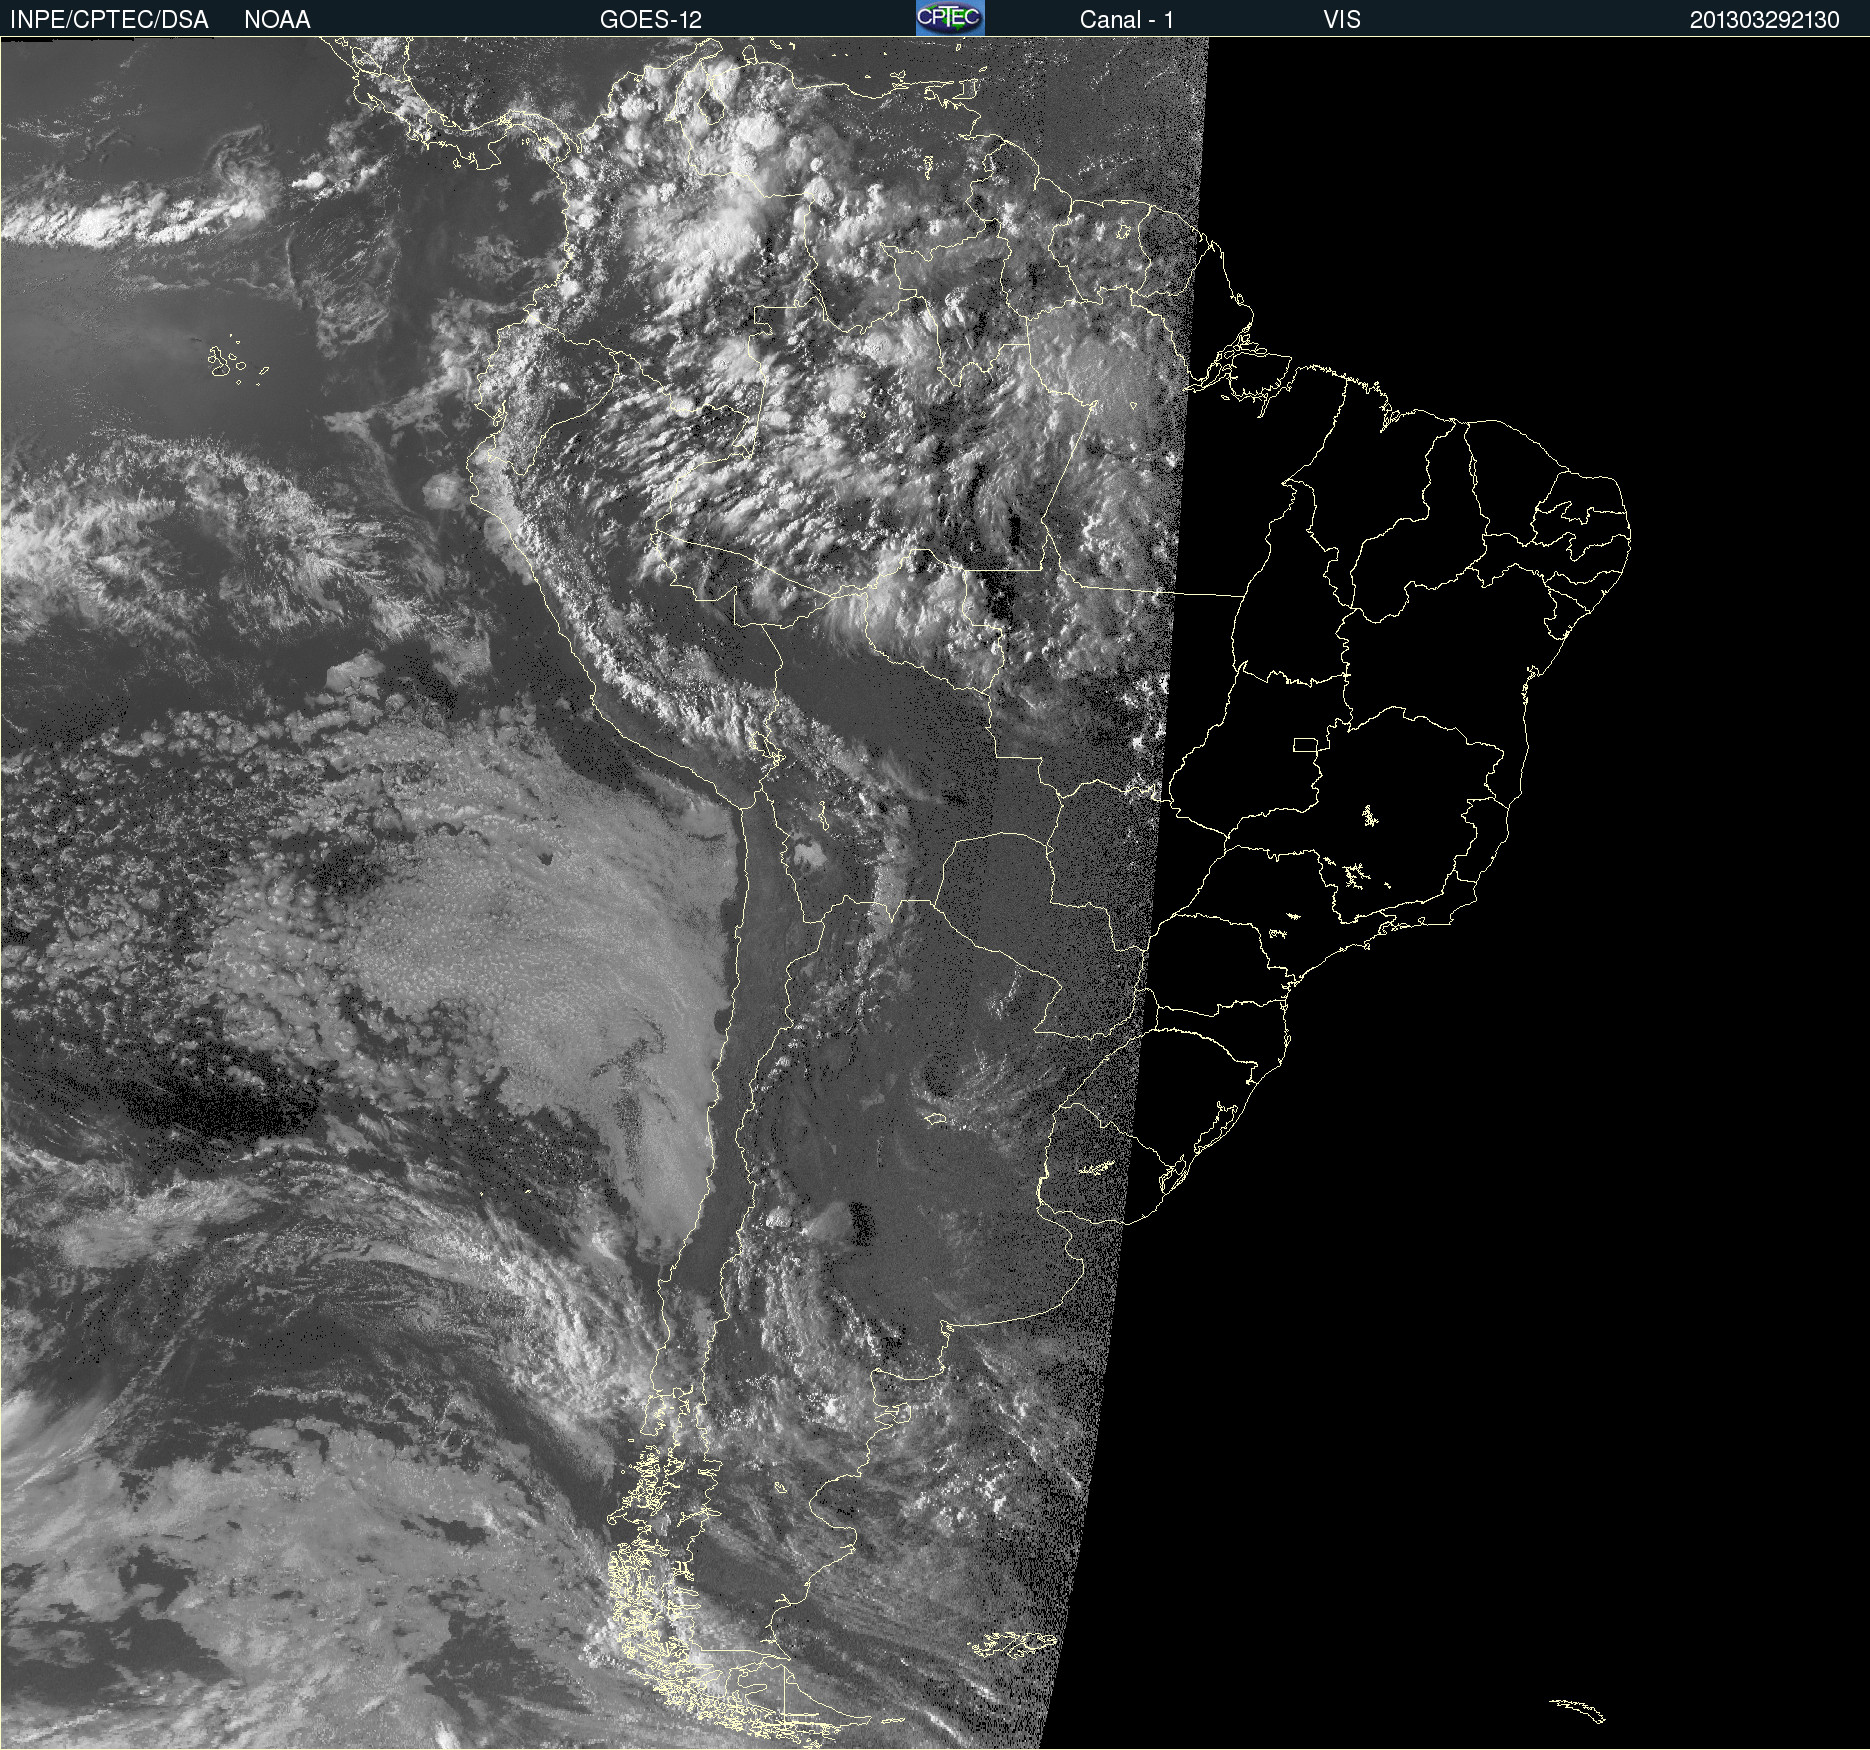Click the Canal - 1 channel label
The width and height of the screenshot is (1870, 1750).
pos(1126,19)
